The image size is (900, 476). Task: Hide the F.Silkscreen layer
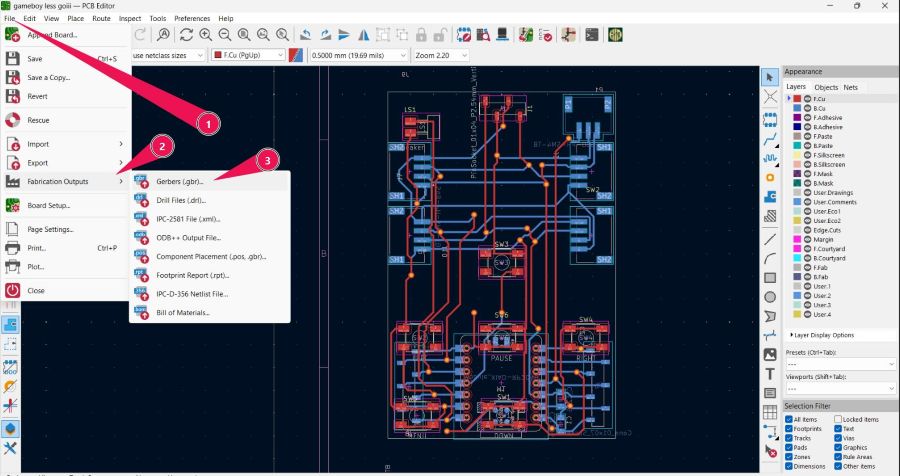[x=807, y=155]
